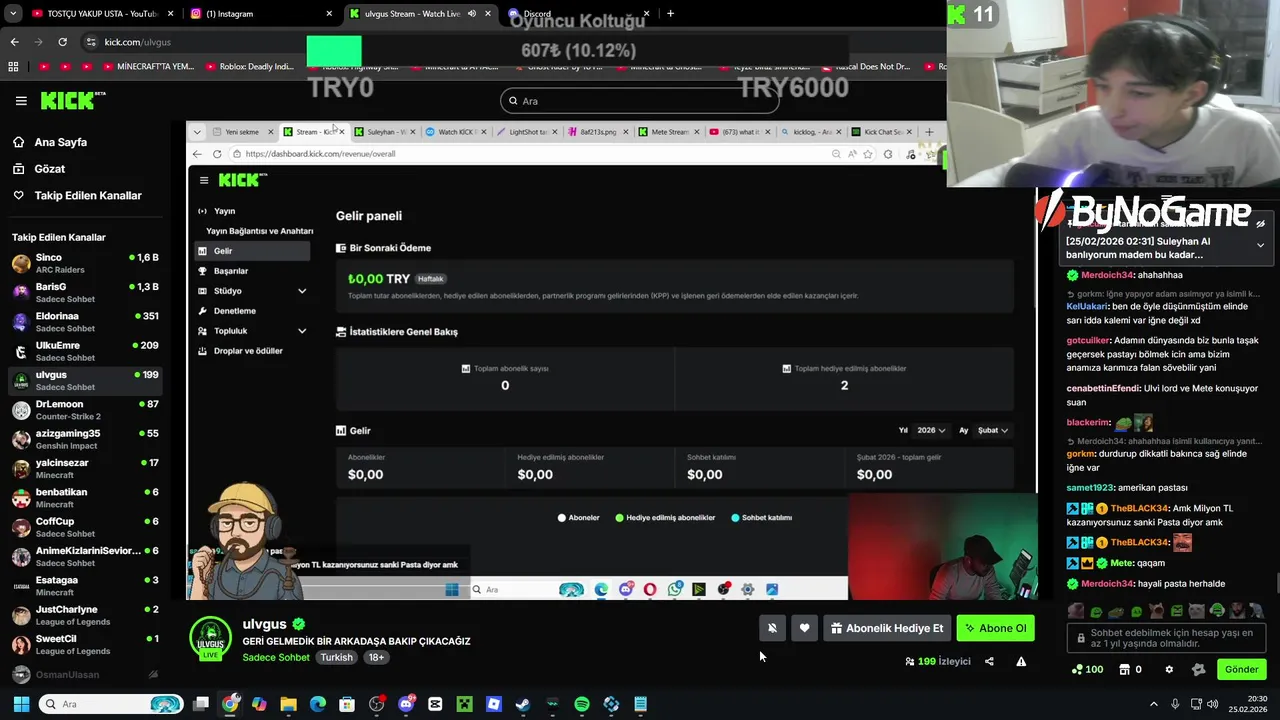Click the green Abone Ol button
The height and width of the screenshot is (720, 1280).
[995, 628]
